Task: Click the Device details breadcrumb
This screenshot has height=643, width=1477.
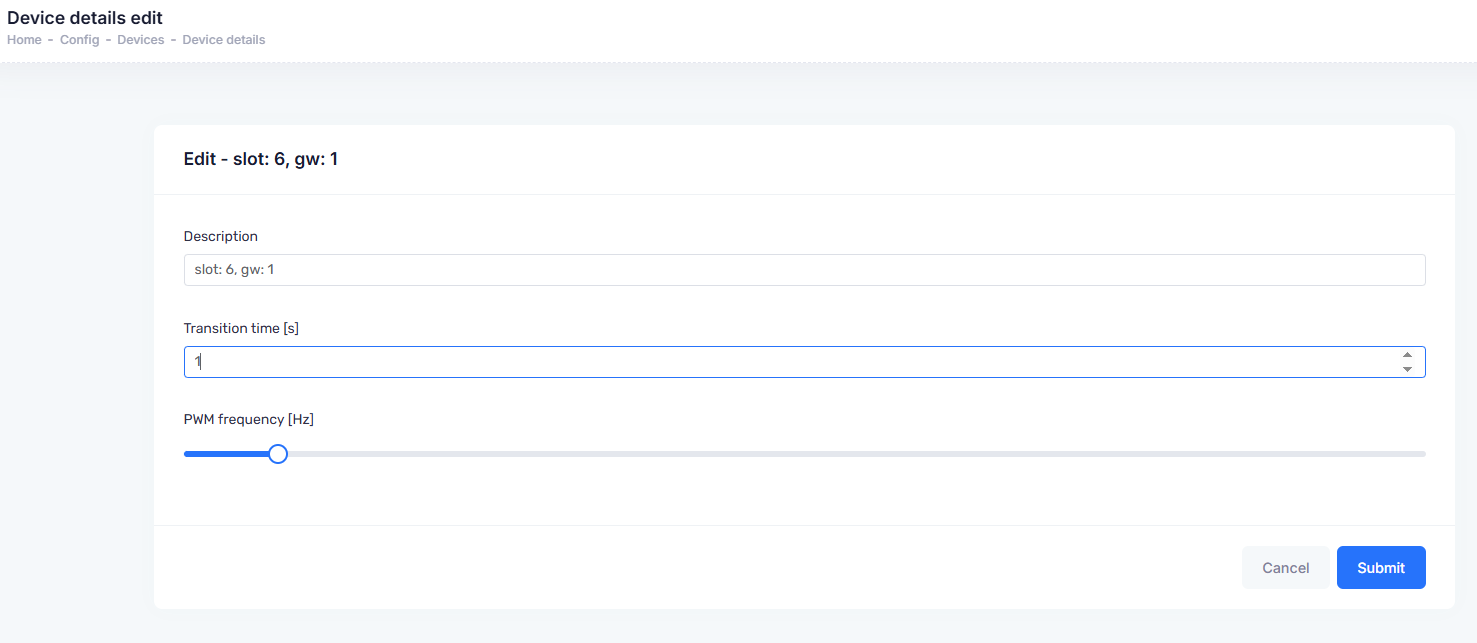Action: pos(224,40)
